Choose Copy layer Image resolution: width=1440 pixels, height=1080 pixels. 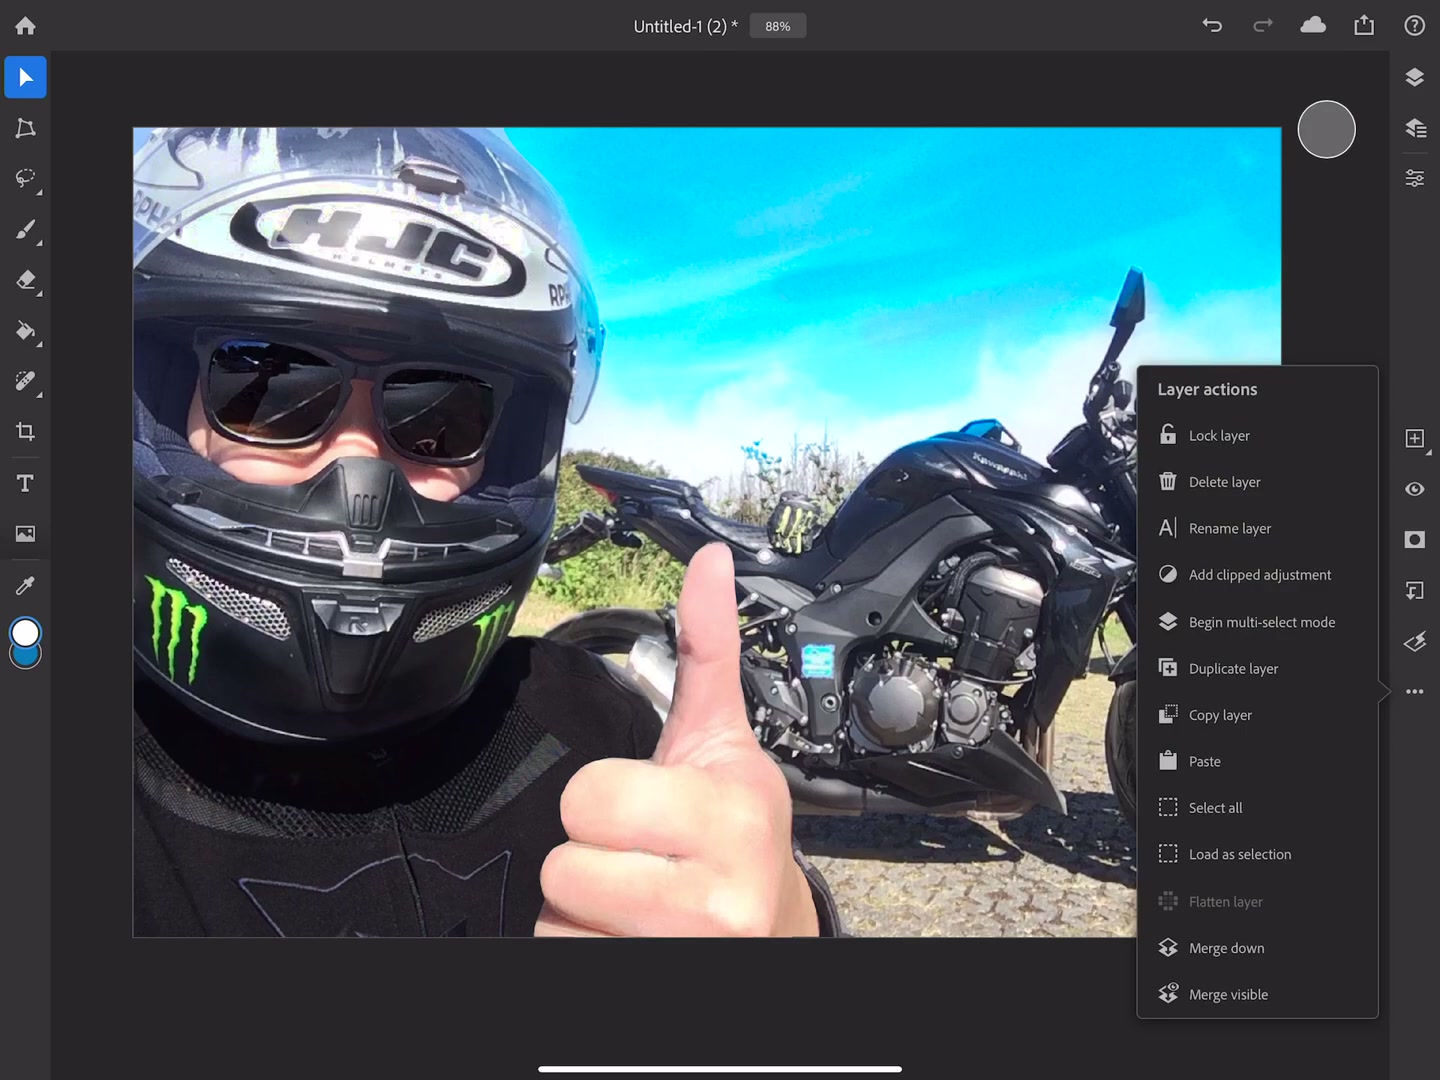pyautogui.click(x=1258, y=715)
